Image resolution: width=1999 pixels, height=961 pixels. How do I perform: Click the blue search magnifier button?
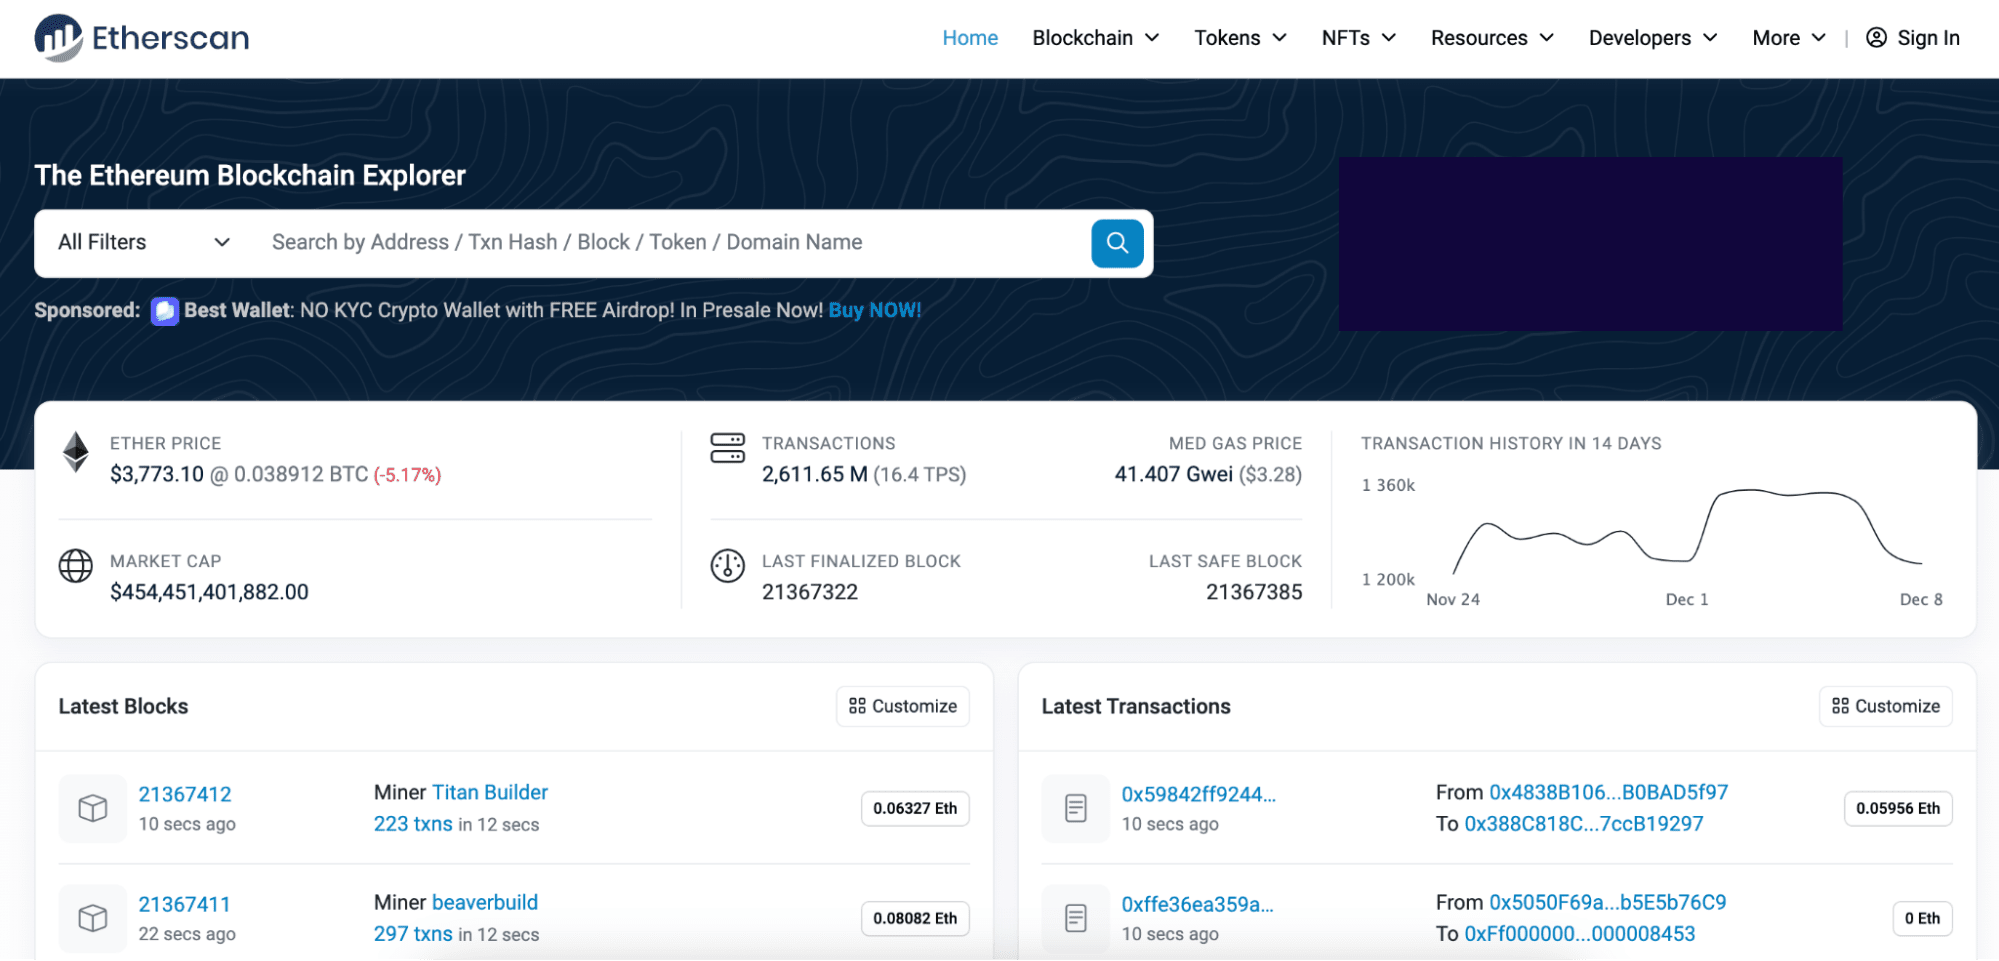pyautogui.click(x=1117, y=243)
